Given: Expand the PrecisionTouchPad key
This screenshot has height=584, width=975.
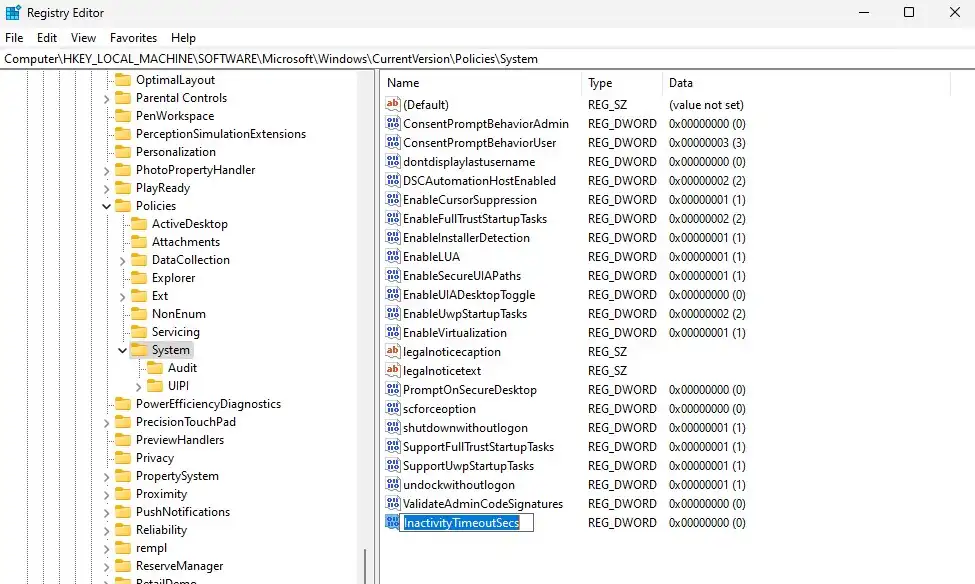Looking at the screenshot, I should click(106, 423).
